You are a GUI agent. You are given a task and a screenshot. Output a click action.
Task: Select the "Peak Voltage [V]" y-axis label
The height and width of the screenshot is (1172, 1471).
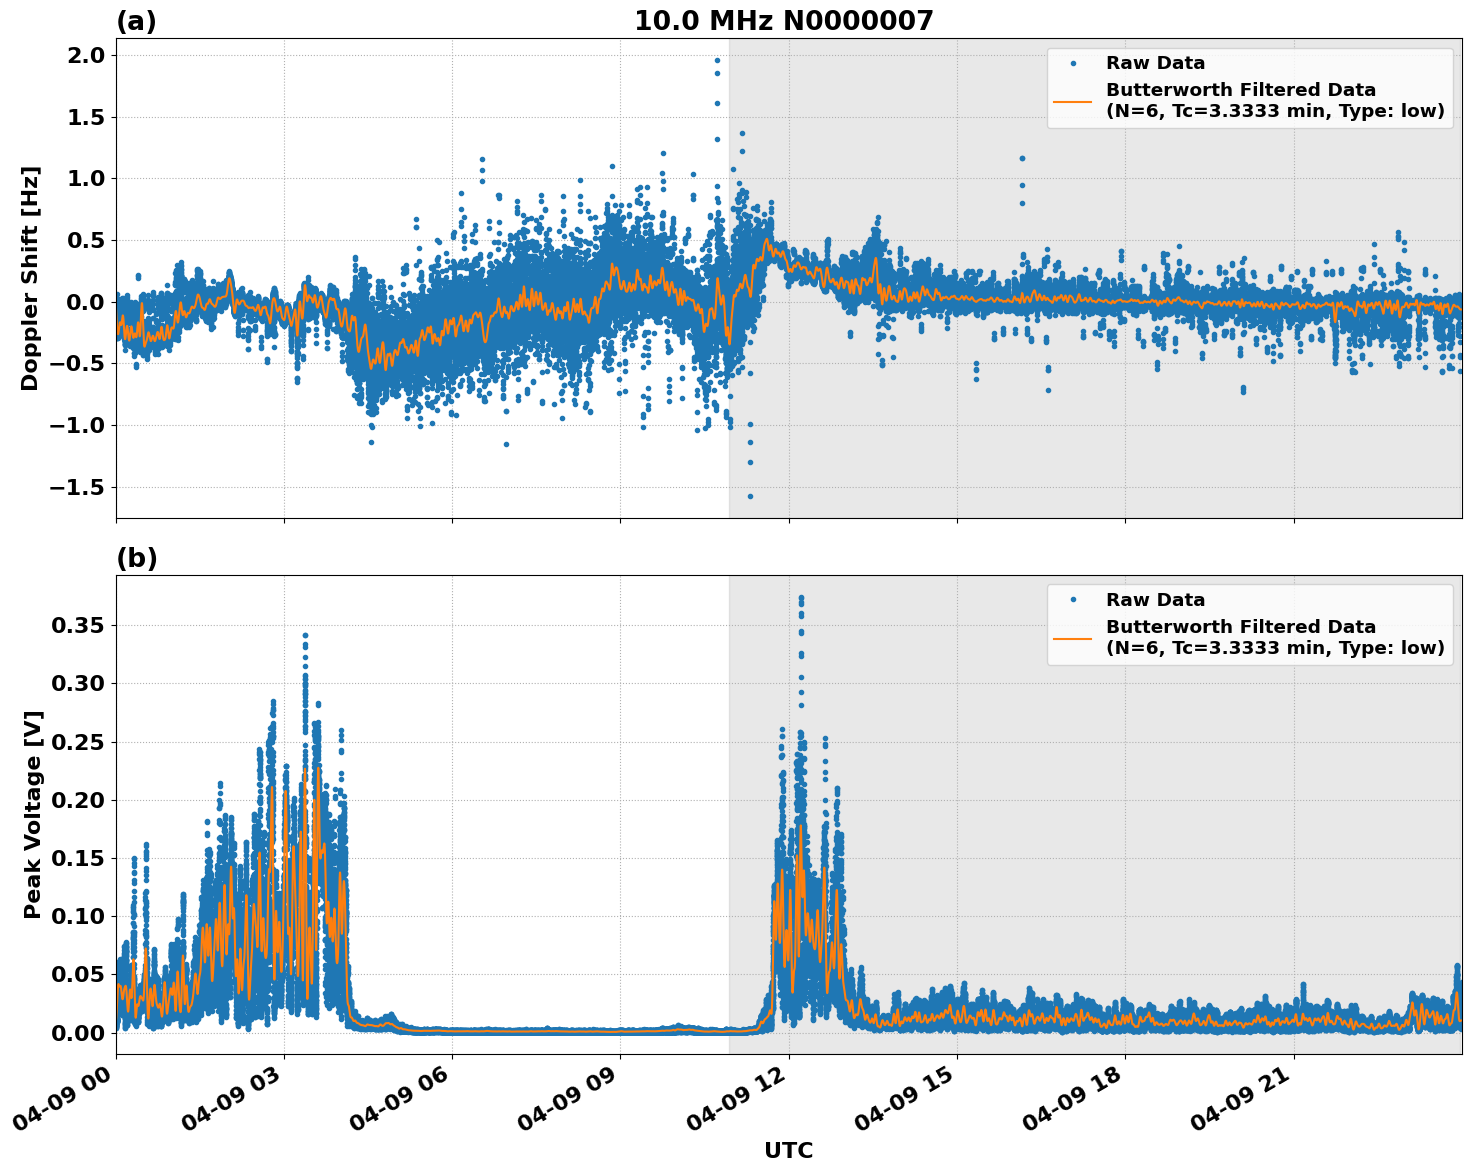coord(33,814)
